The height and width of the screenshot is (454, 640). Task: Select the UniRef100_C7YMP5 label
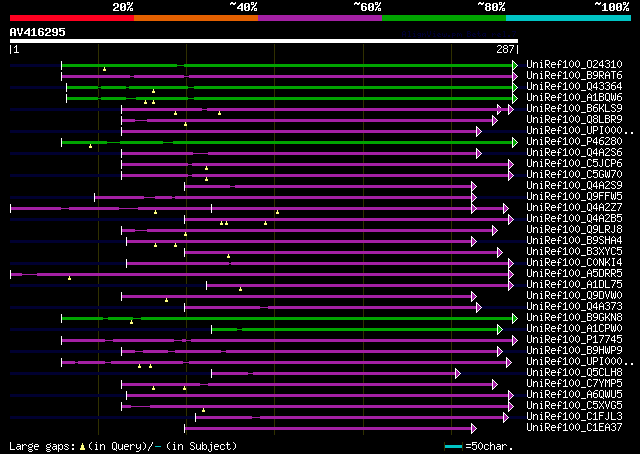574,384
